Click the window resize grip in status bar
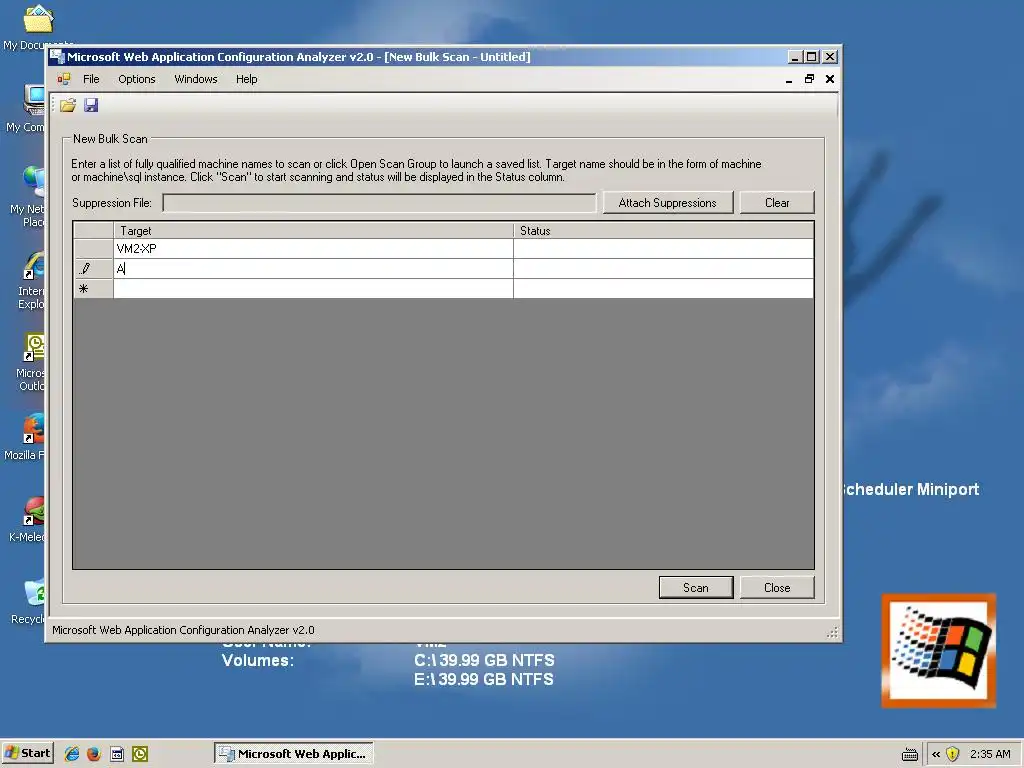The width and height of the screenshot is (1024, 768). pyautogui.click(x=832, y=632)
